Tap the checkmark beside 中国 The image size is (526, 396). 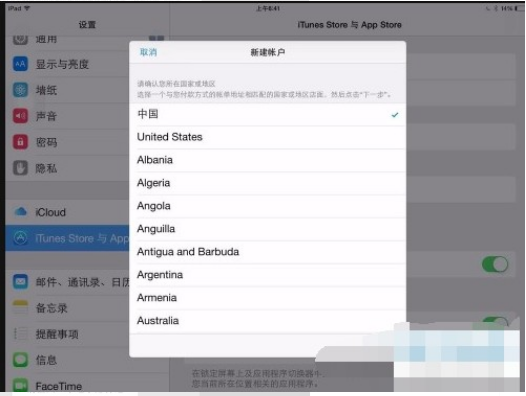pos(395,115)
